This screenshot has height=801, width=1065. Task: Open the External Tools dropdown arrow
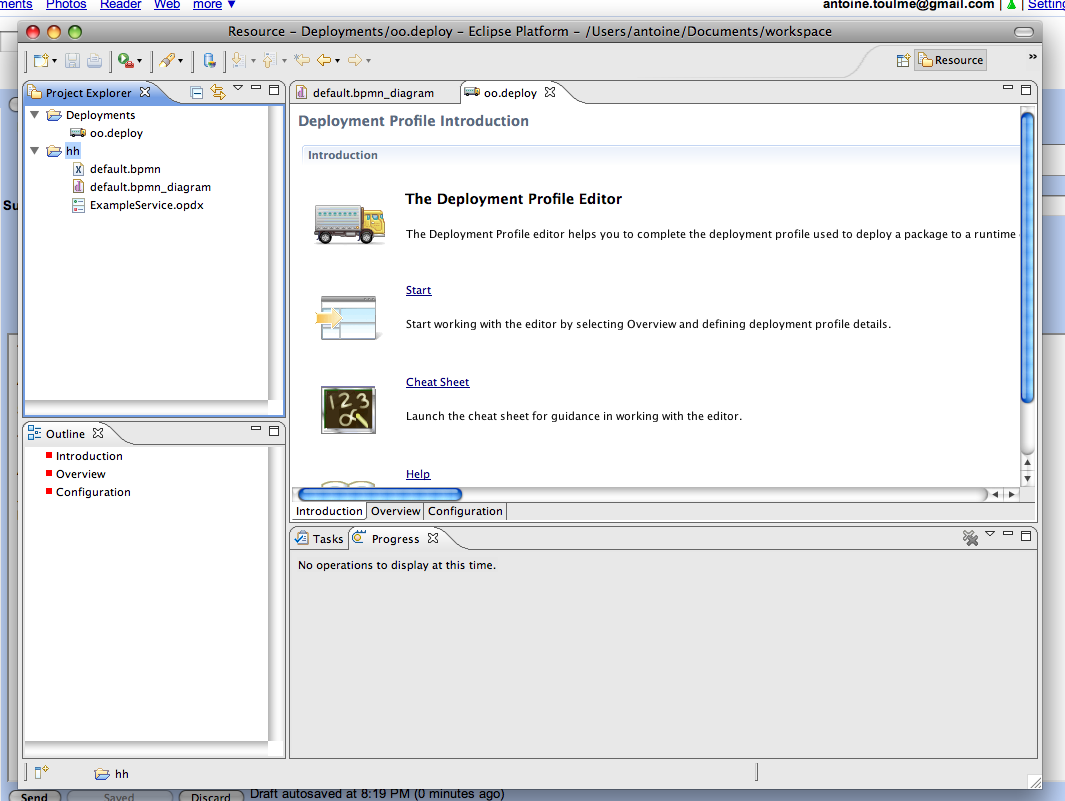pos(139,61)
